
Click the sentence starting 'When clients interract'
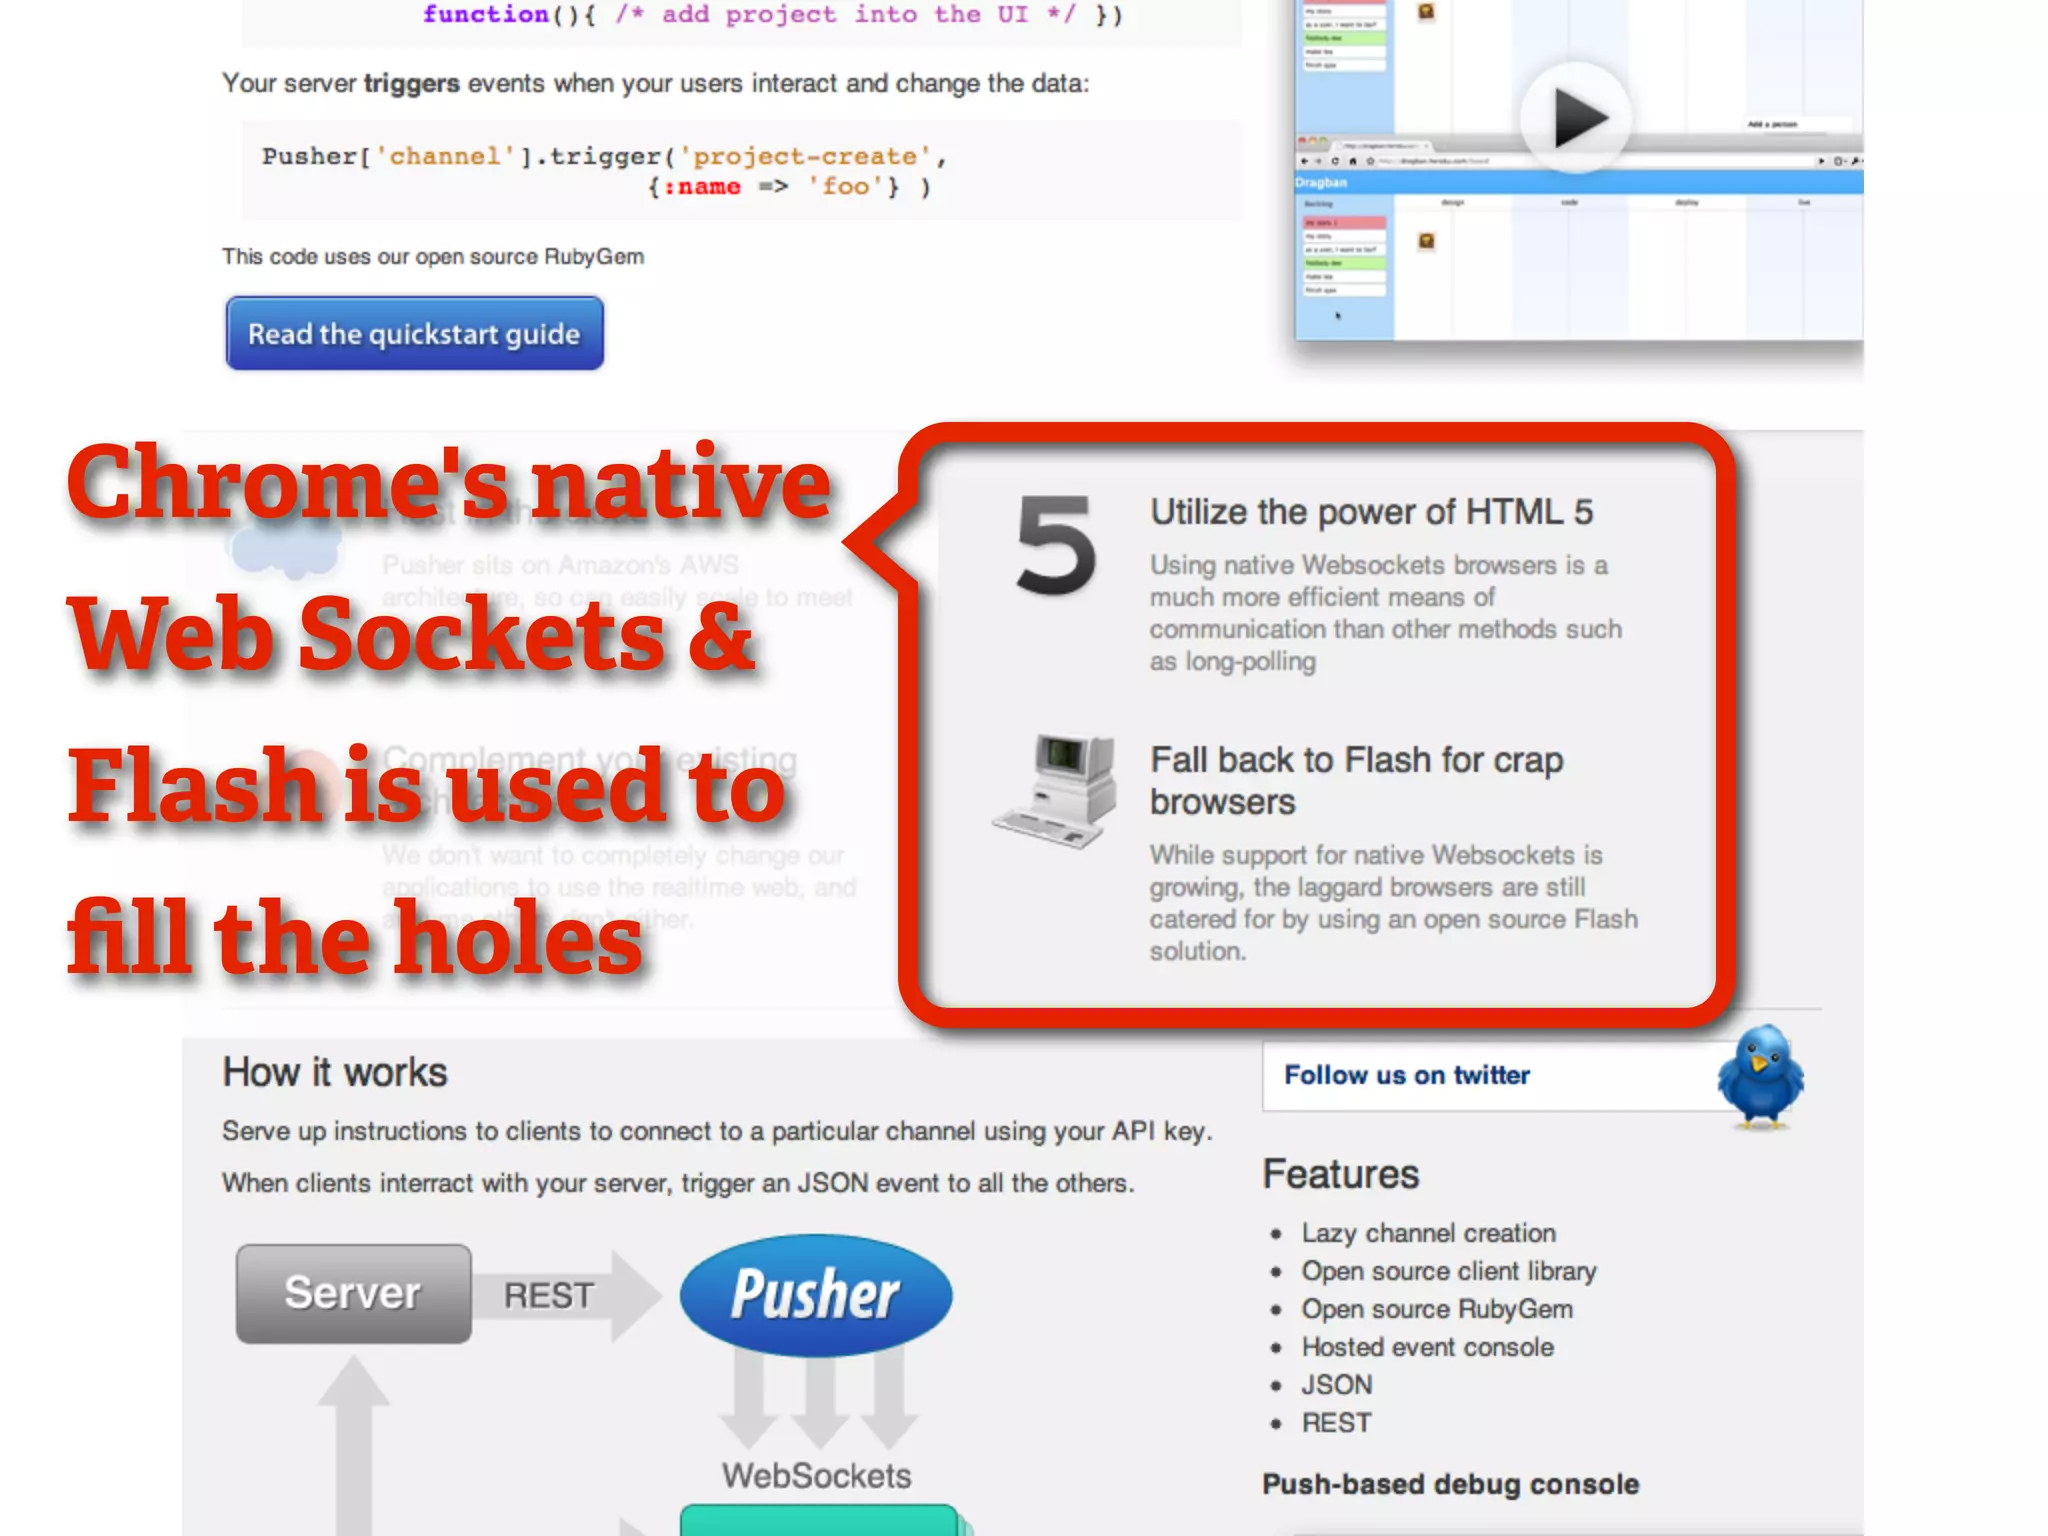[x=678, y=1183]
